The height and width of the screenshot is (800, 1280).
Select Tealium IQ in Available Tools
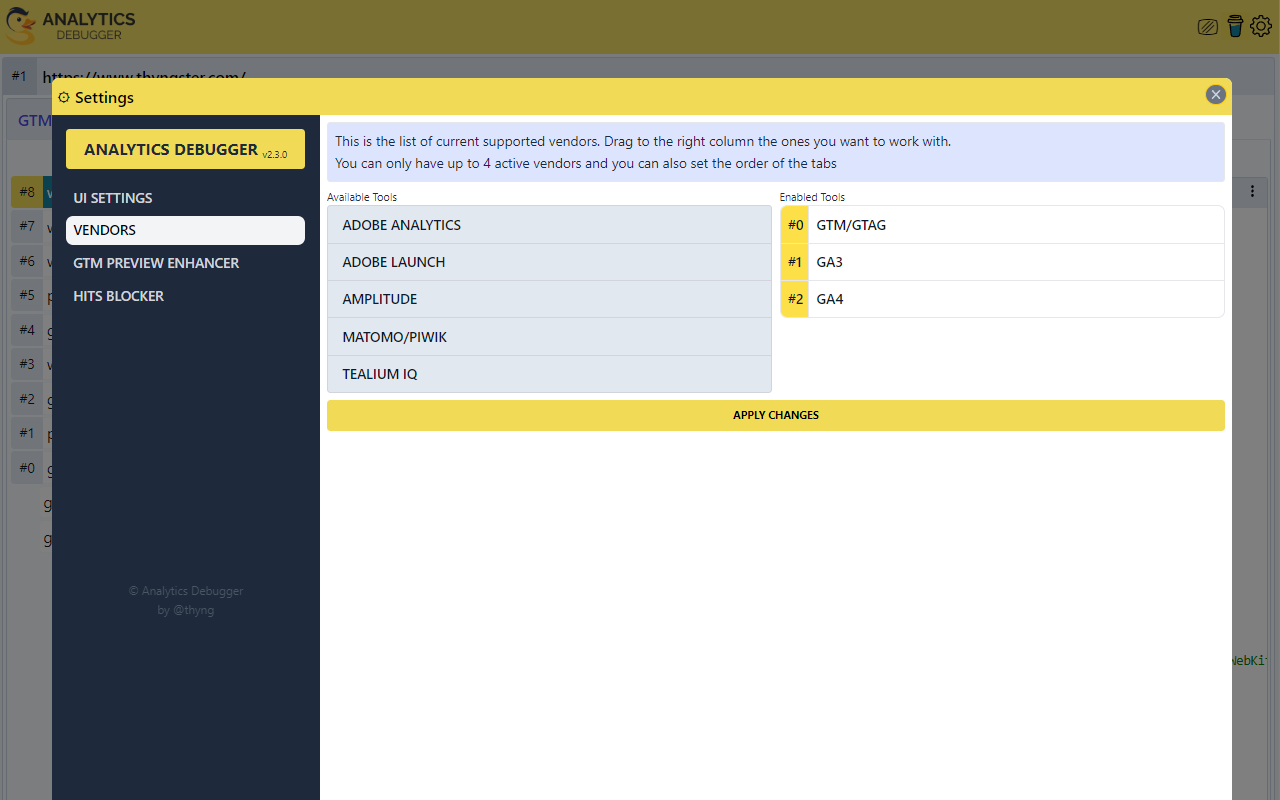(549, 374)
